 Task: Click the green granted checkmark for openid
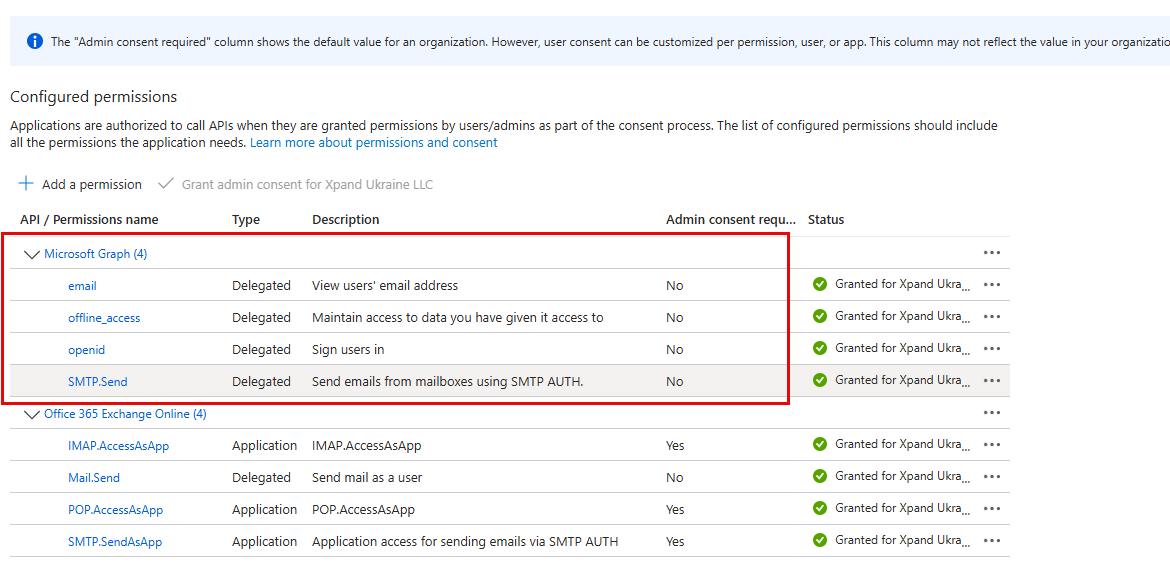(820, 348)
